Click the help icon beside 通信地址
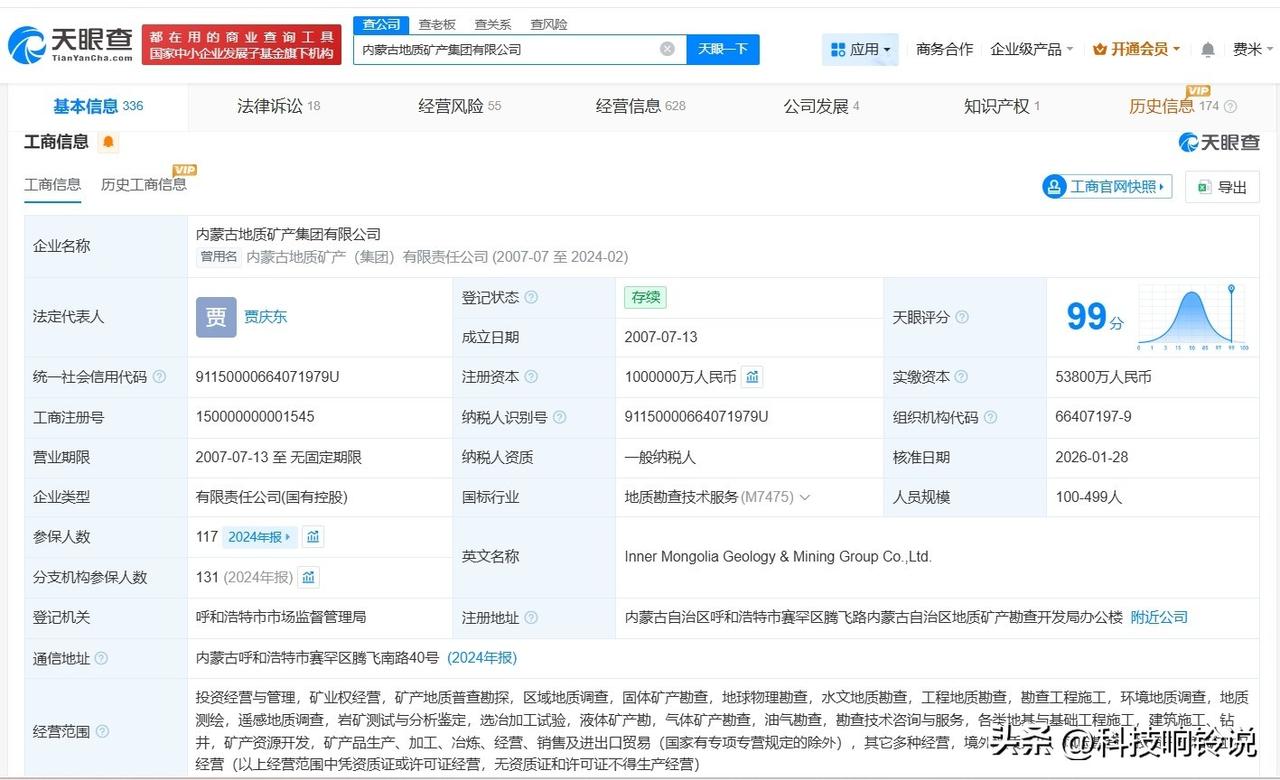This screenshot has height=780, width=1280. click(x=101, y=658)
